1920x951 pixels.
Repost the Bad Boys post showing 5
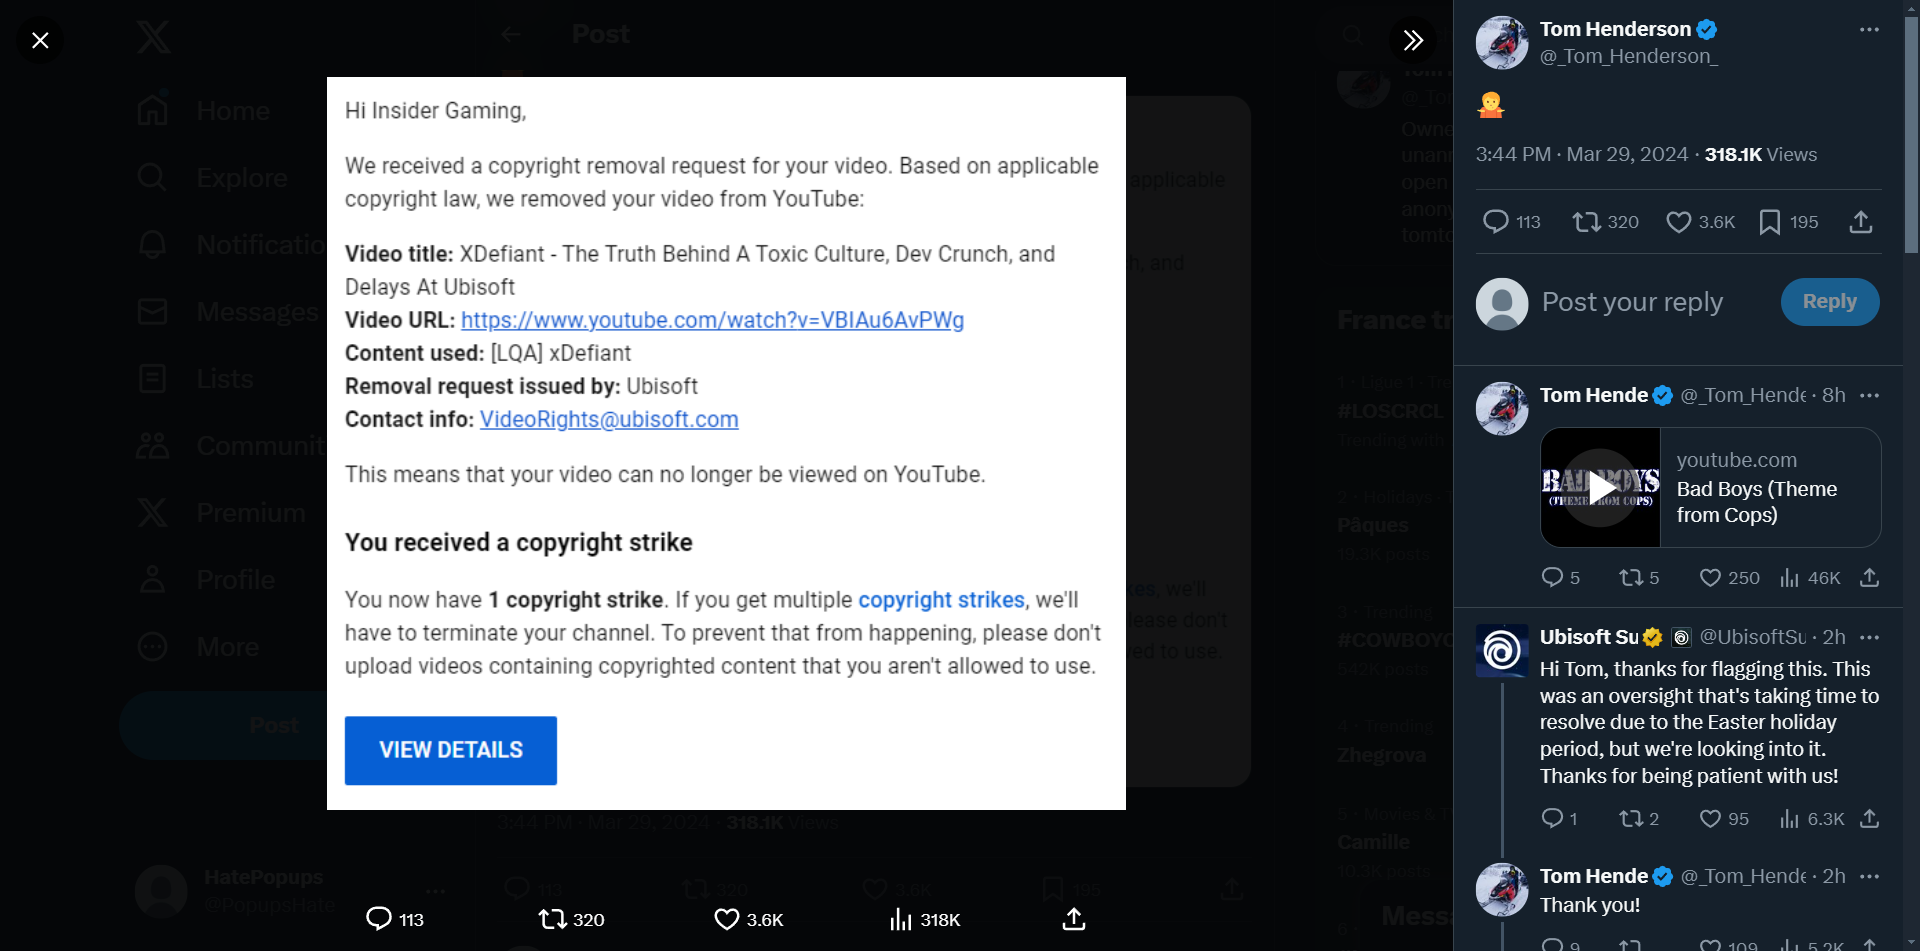point(1639,578)
